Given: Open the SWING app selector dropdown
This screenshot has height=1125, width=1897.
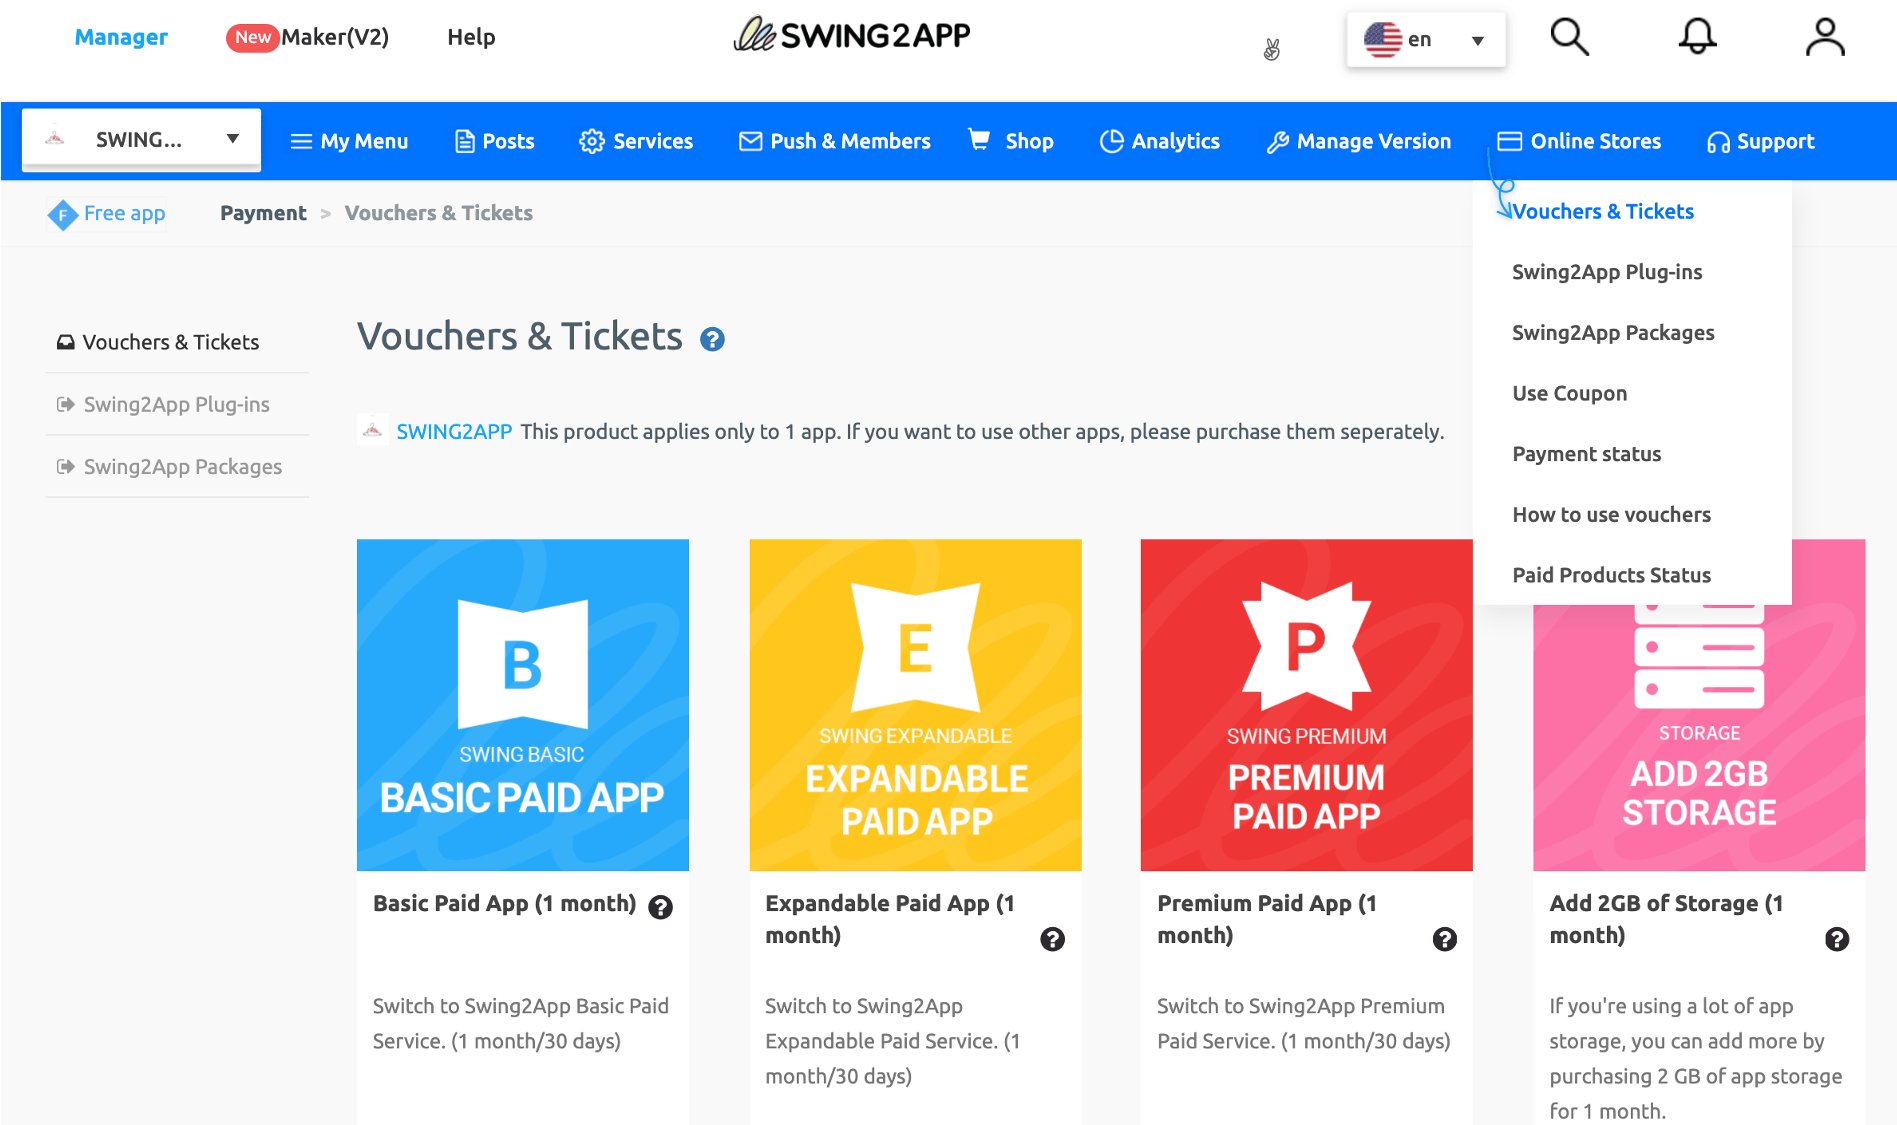Looking at the screenshot, I should (x=141, y=140).
